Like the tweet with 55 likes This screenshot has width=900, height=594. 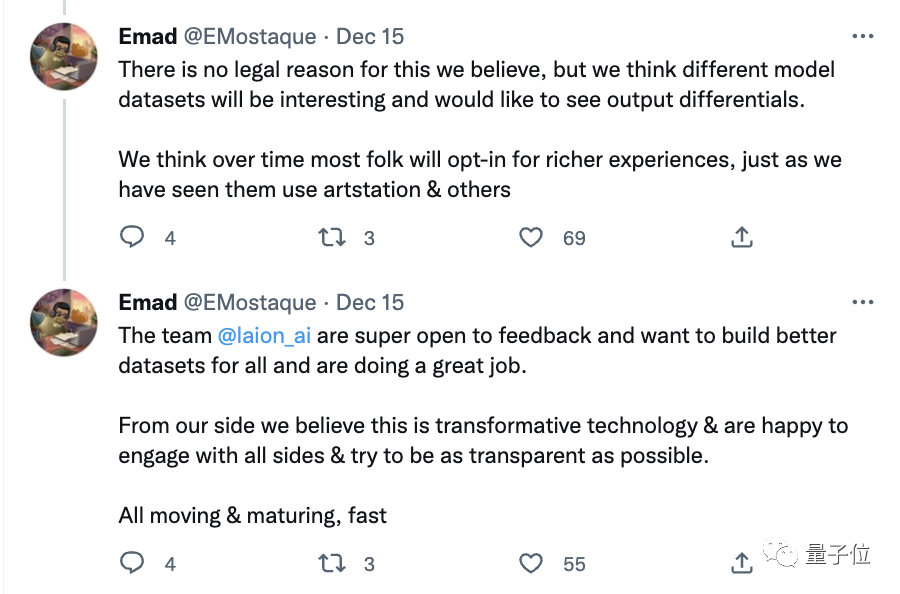pos(531,564)
